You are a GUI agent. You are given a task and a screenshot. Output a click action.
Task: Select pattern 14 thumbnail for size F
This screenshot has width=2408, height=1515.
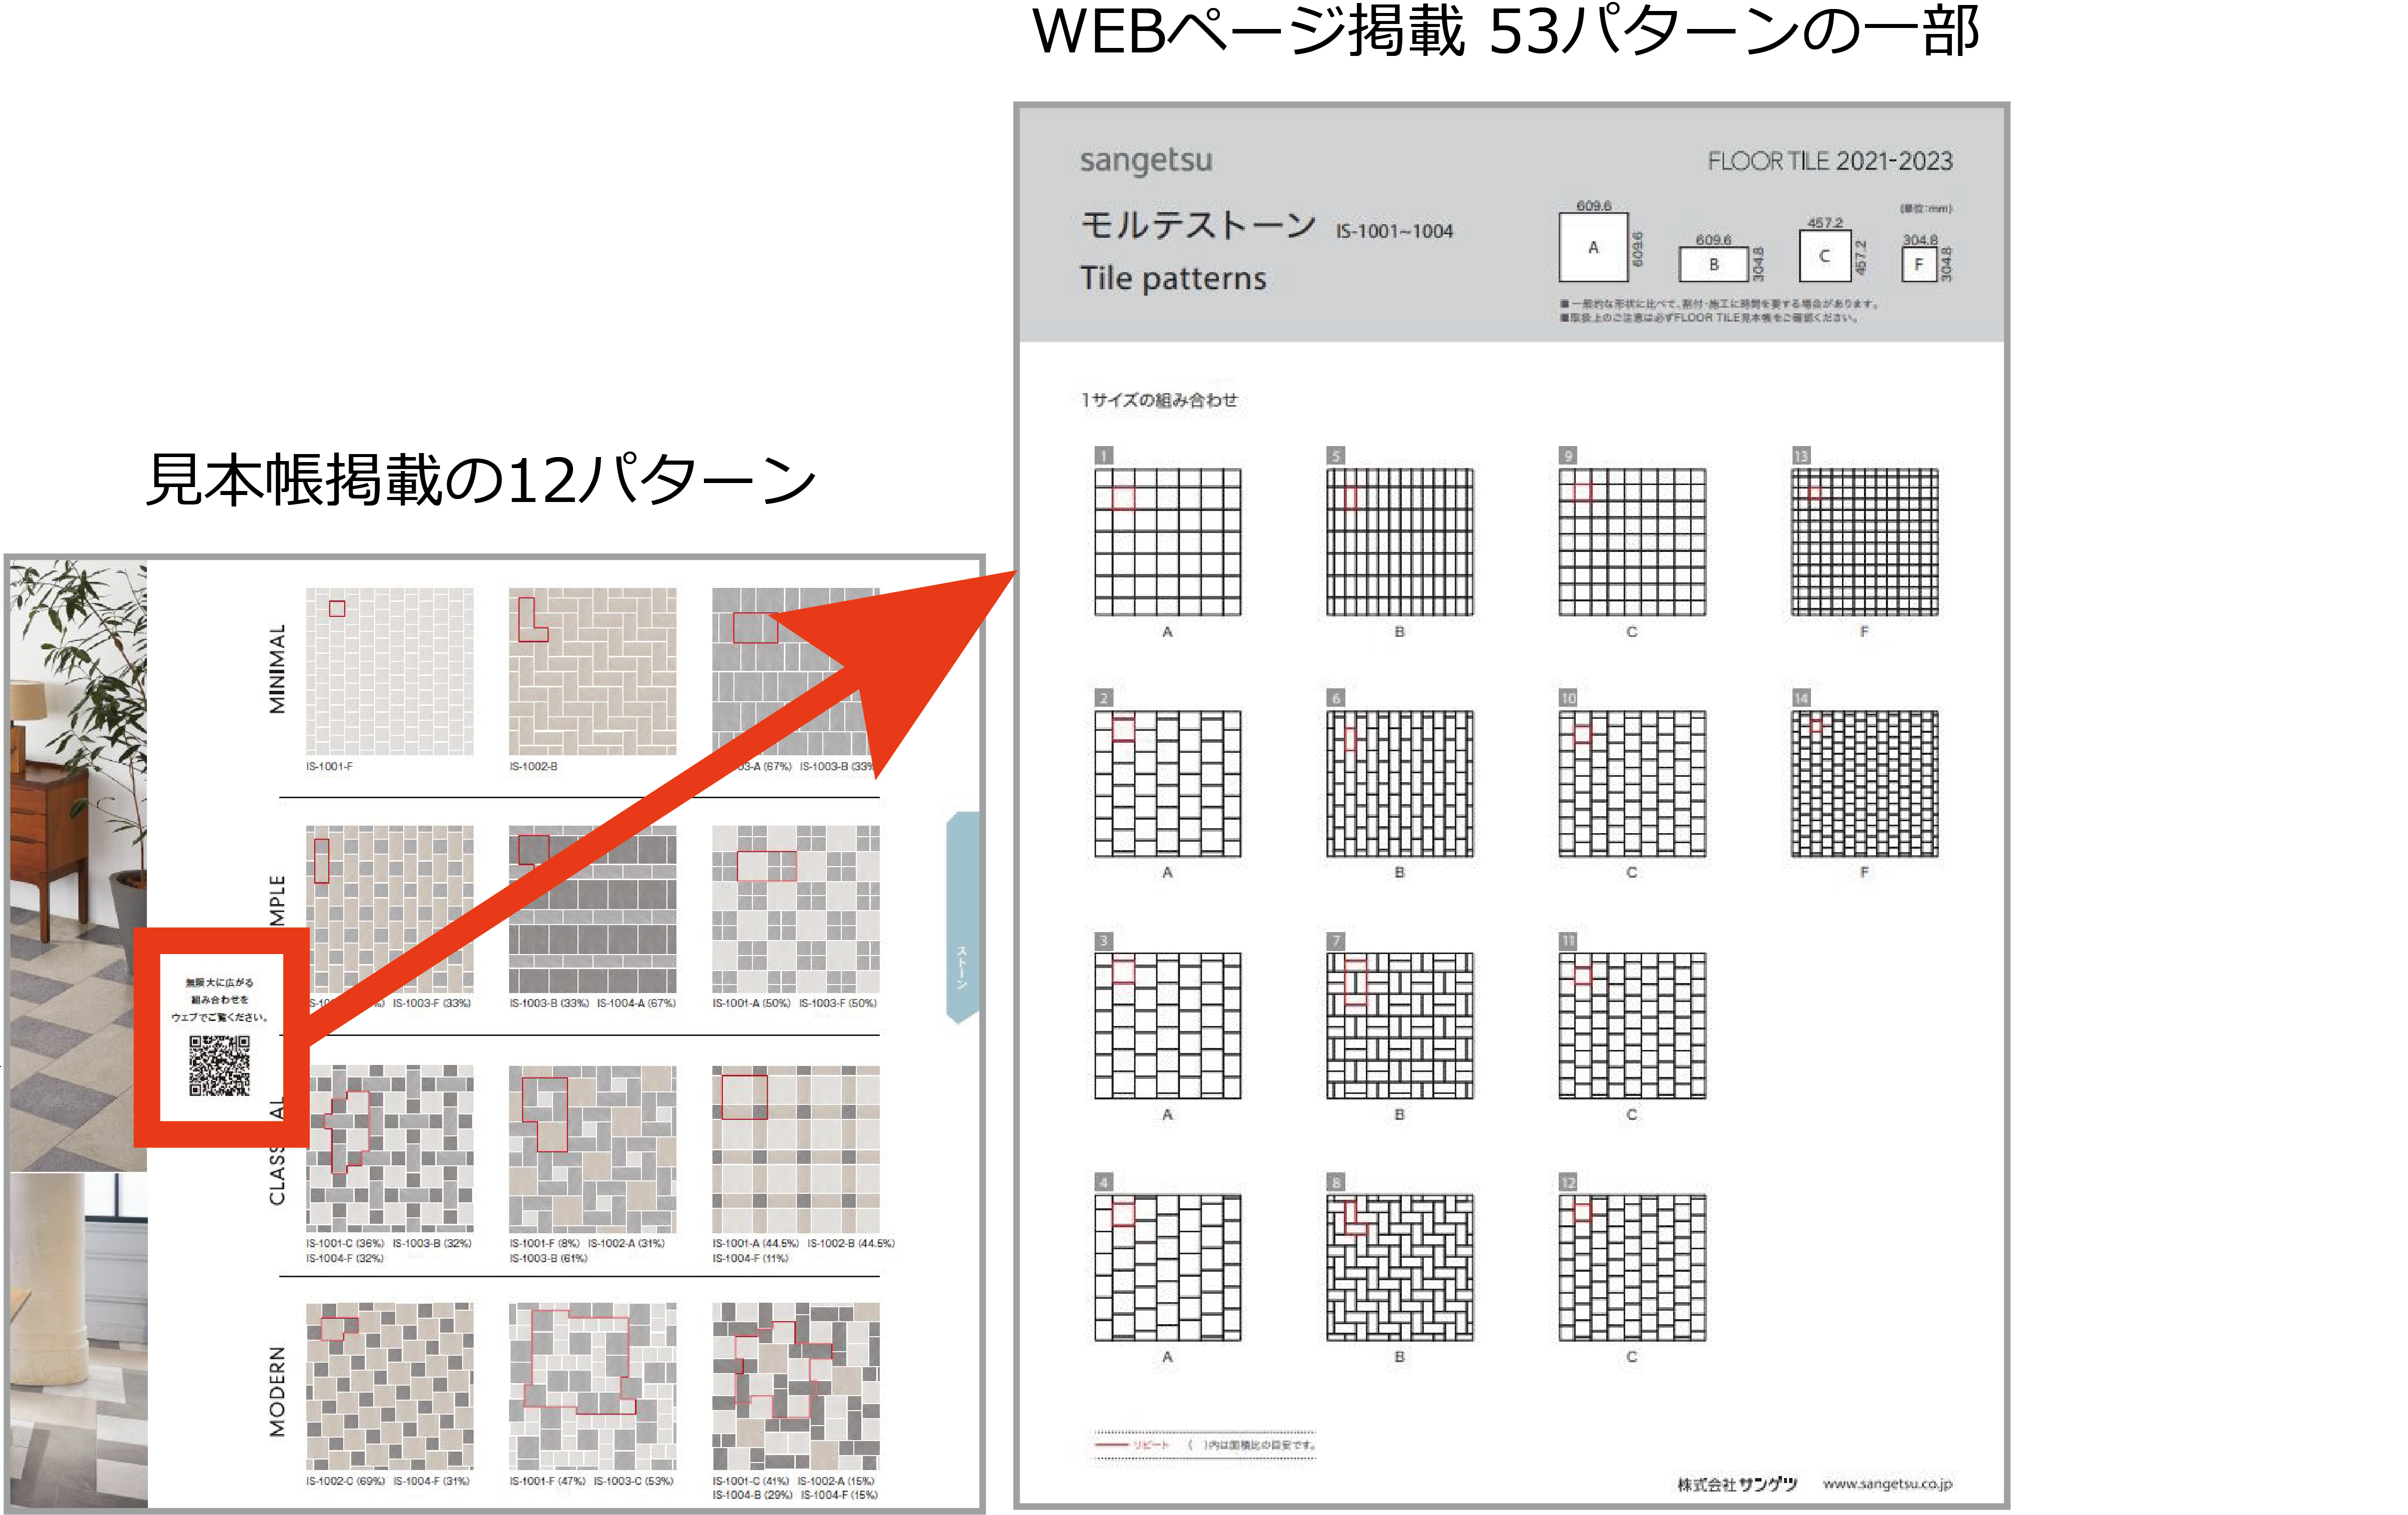tap(1864, 784)
